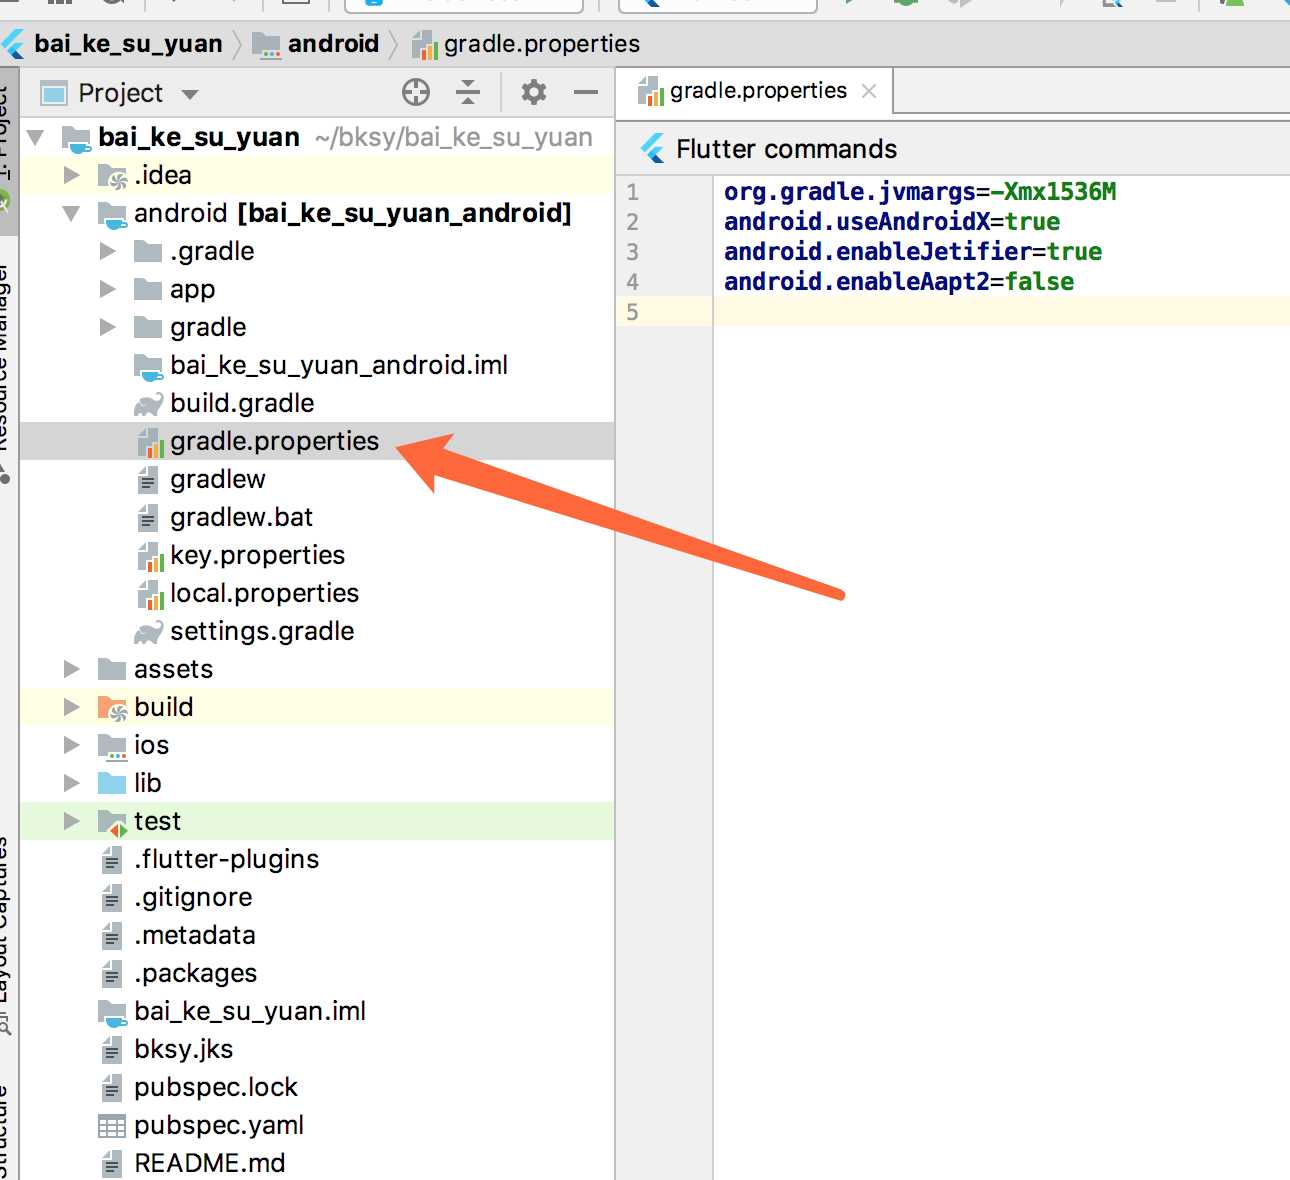Screen dimensions: 1290x1180
Task: Select the gradlew.bat file
Action: (241, 517)
